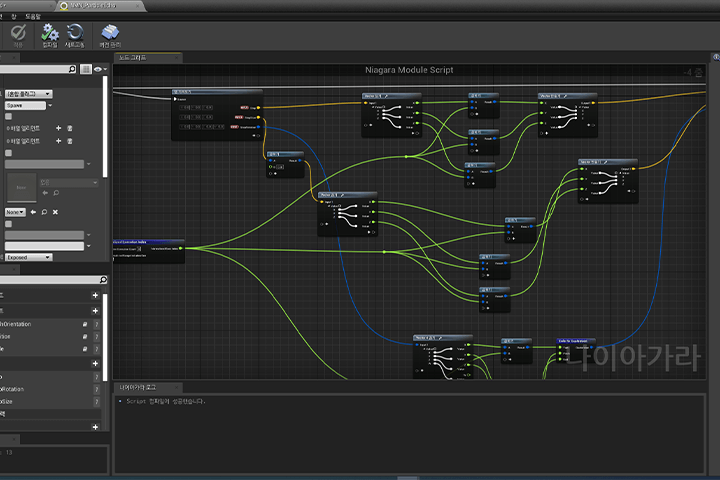This screenshot has width=720, height=480.
Task: Select the node graph tab
Action: (x=148, y=57)
